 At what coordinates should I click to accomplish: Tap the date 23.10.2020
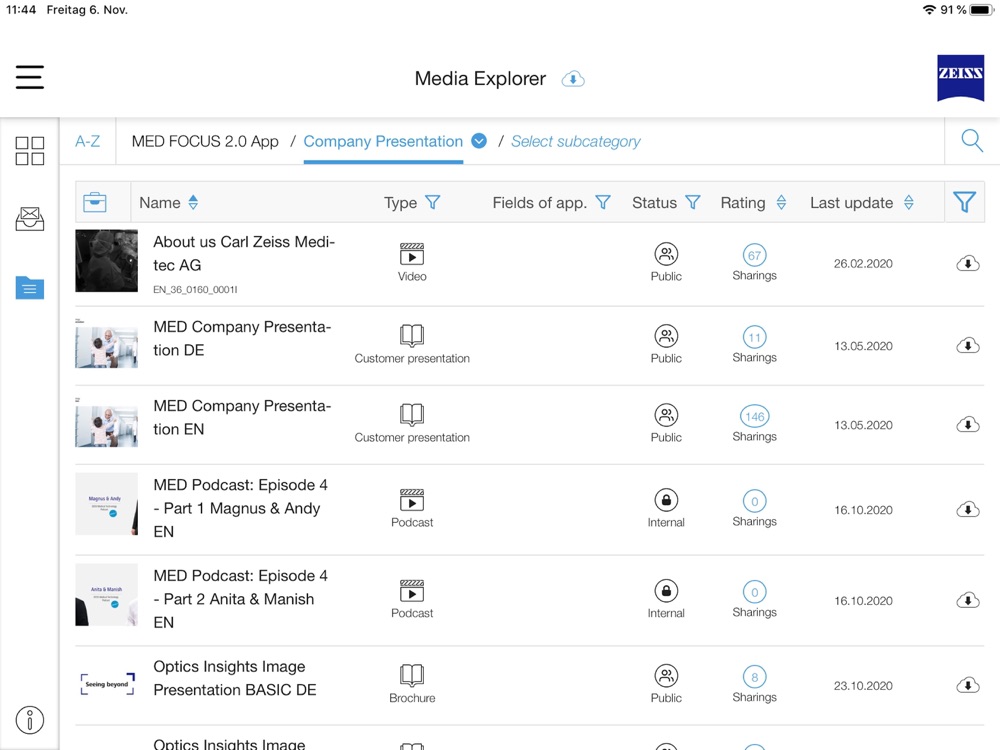863,686
